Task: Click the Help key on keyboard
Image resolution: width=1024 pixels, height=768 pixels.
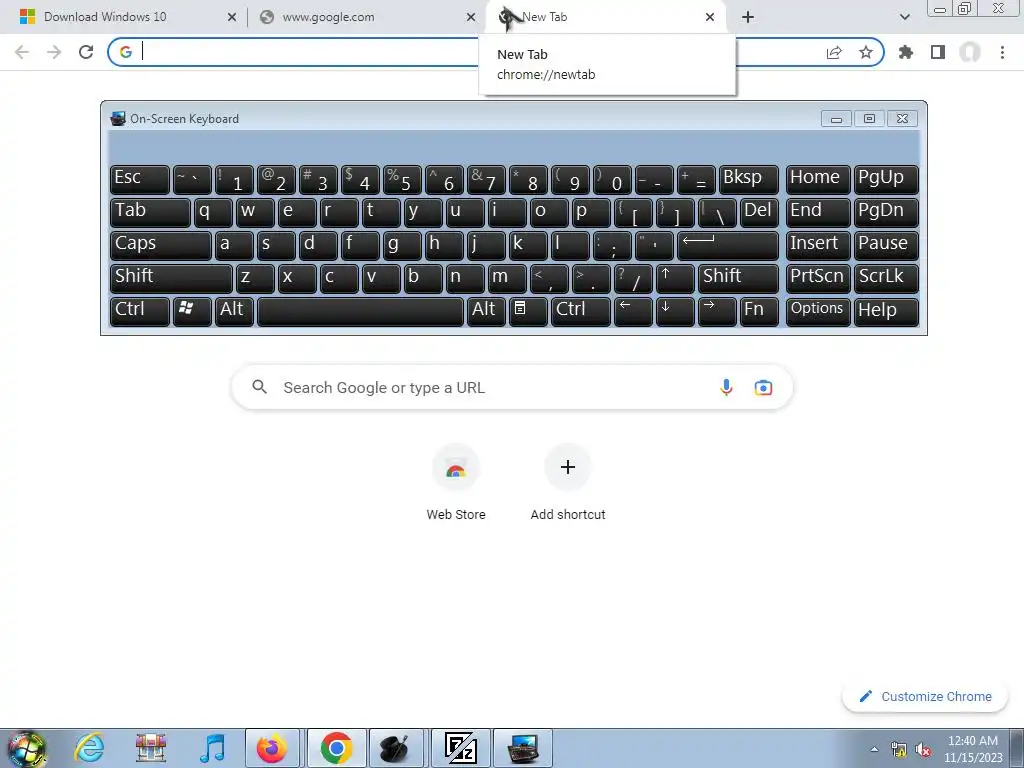Action: [886, 311]
